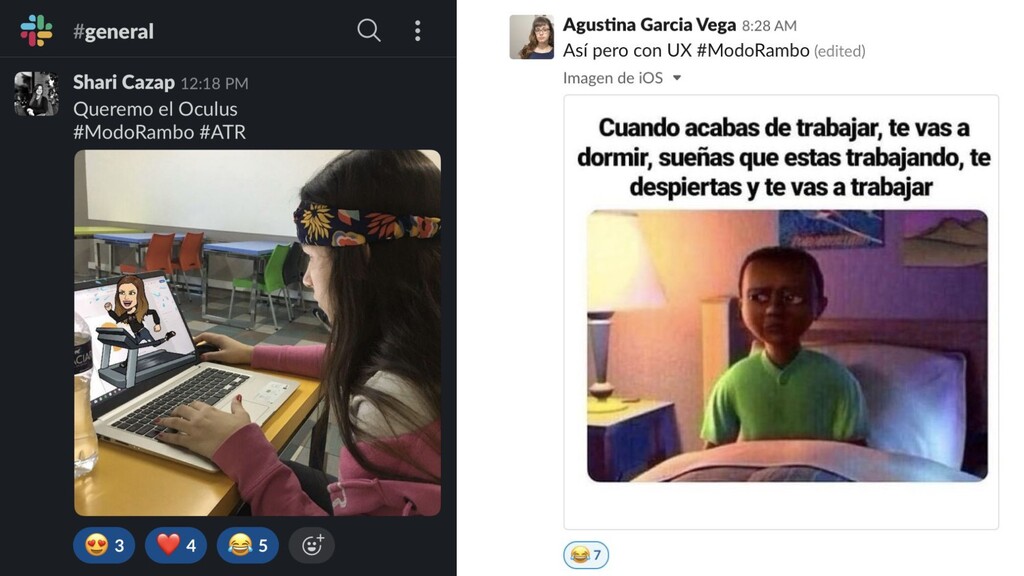Open the three-dot more options menu
This screenshot has width=1024, height=576.
point(417,30)
